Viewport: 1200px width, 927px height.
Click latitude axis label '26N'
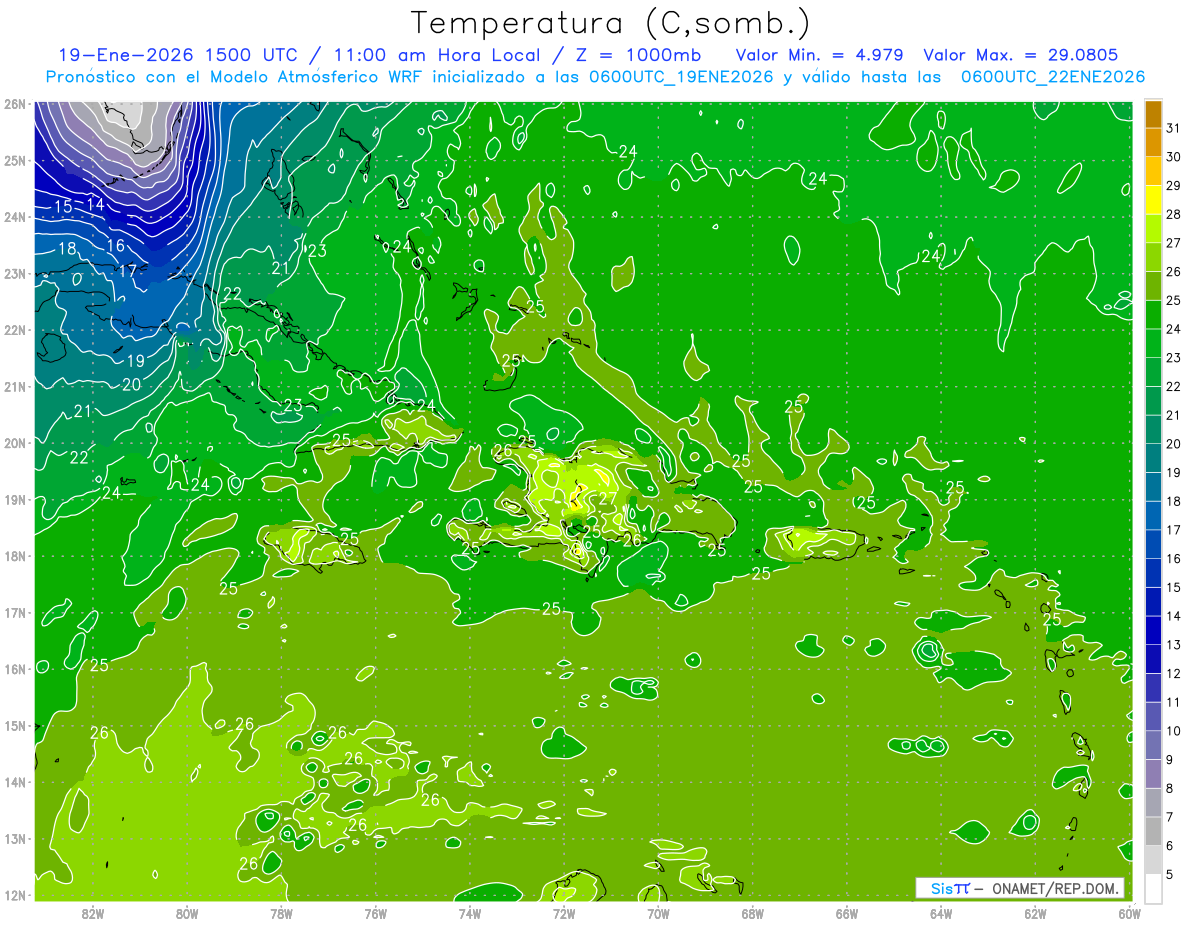click(x=14, y=104)
